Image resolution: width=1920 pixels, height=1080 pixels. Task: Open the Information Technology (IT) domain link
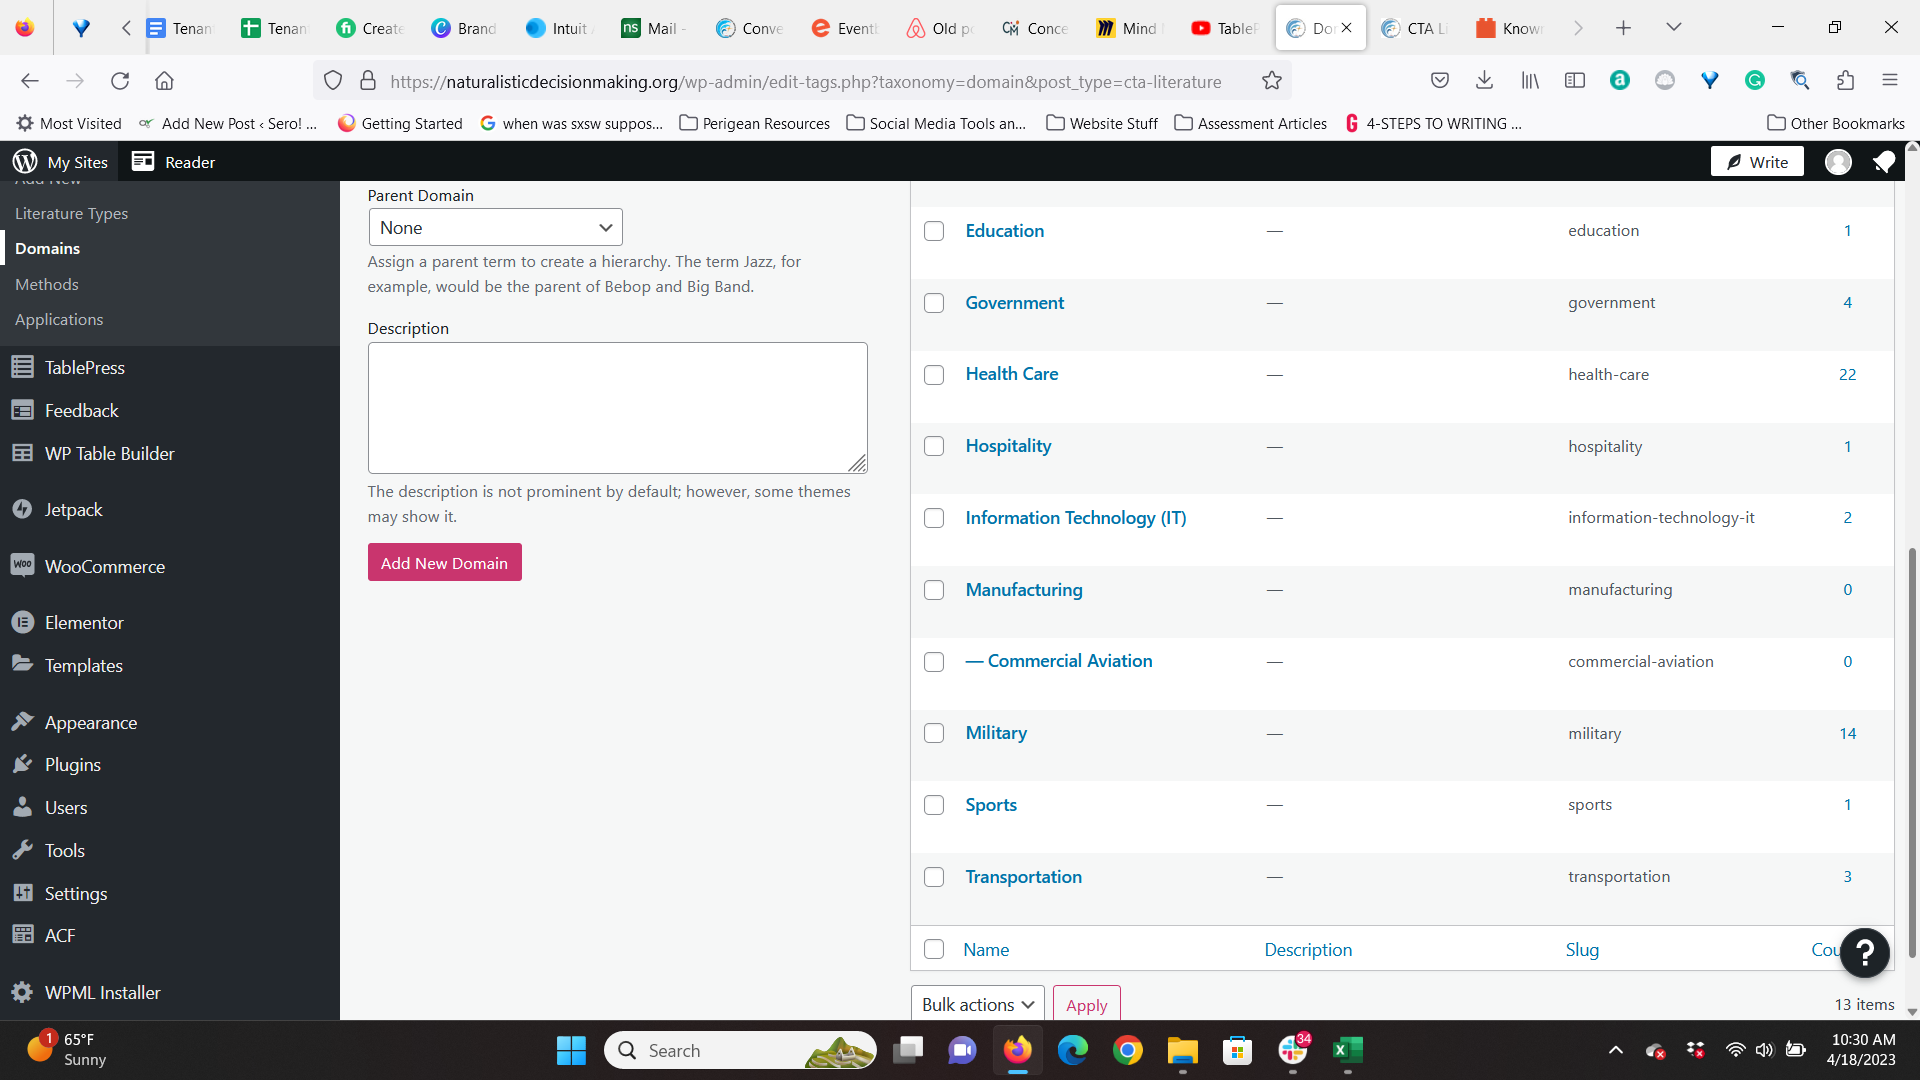[1075, 518]
